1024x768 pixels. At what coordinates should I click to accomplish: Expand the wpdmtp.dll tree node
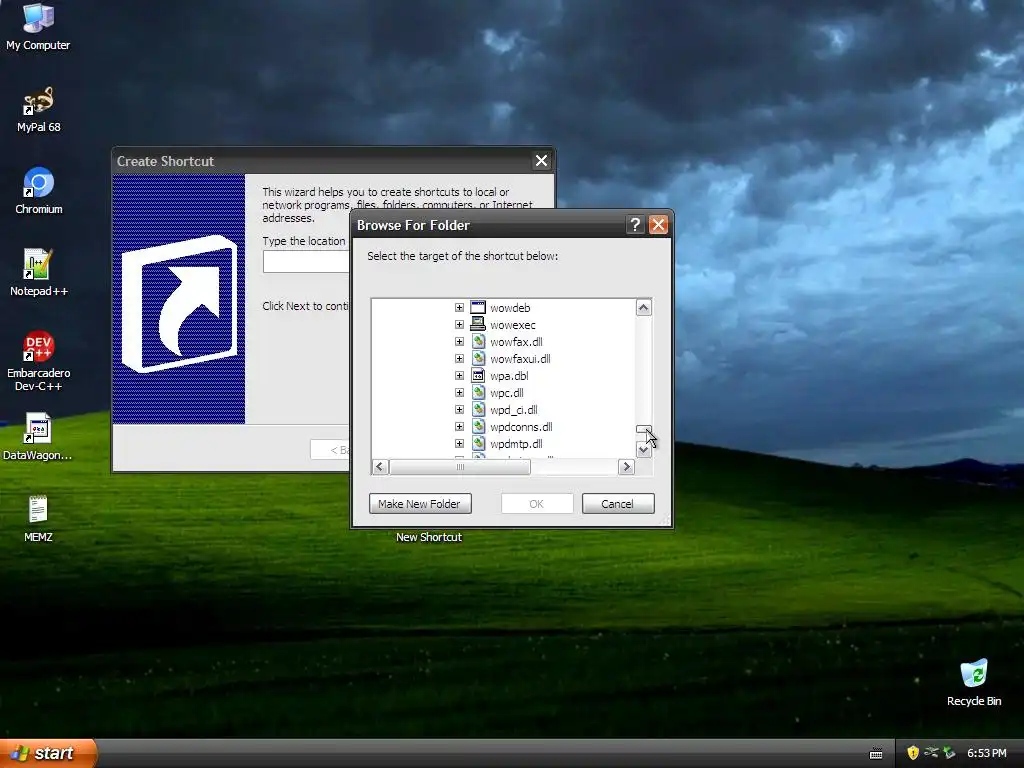[459, 443]
